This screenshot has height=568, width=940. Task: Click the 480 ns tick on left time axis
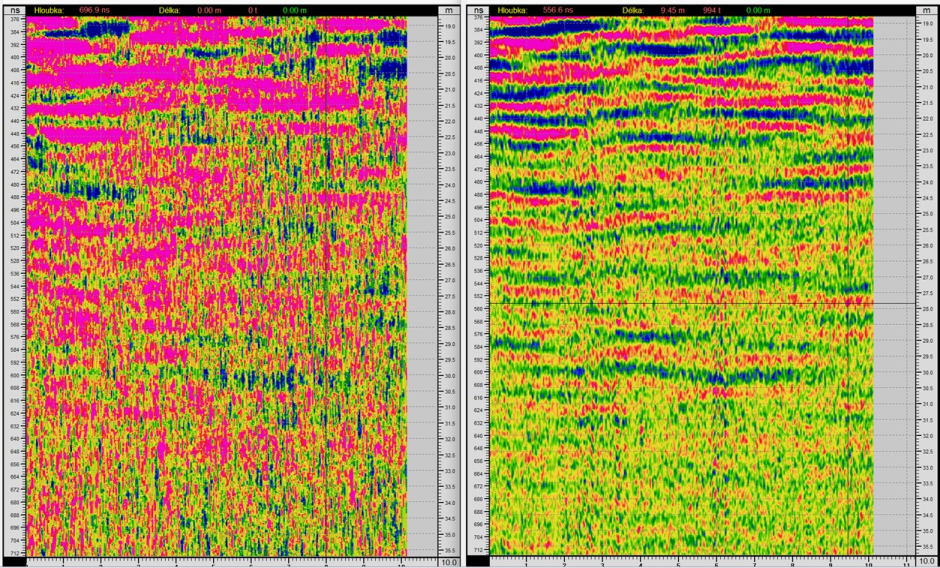[14, 183]
